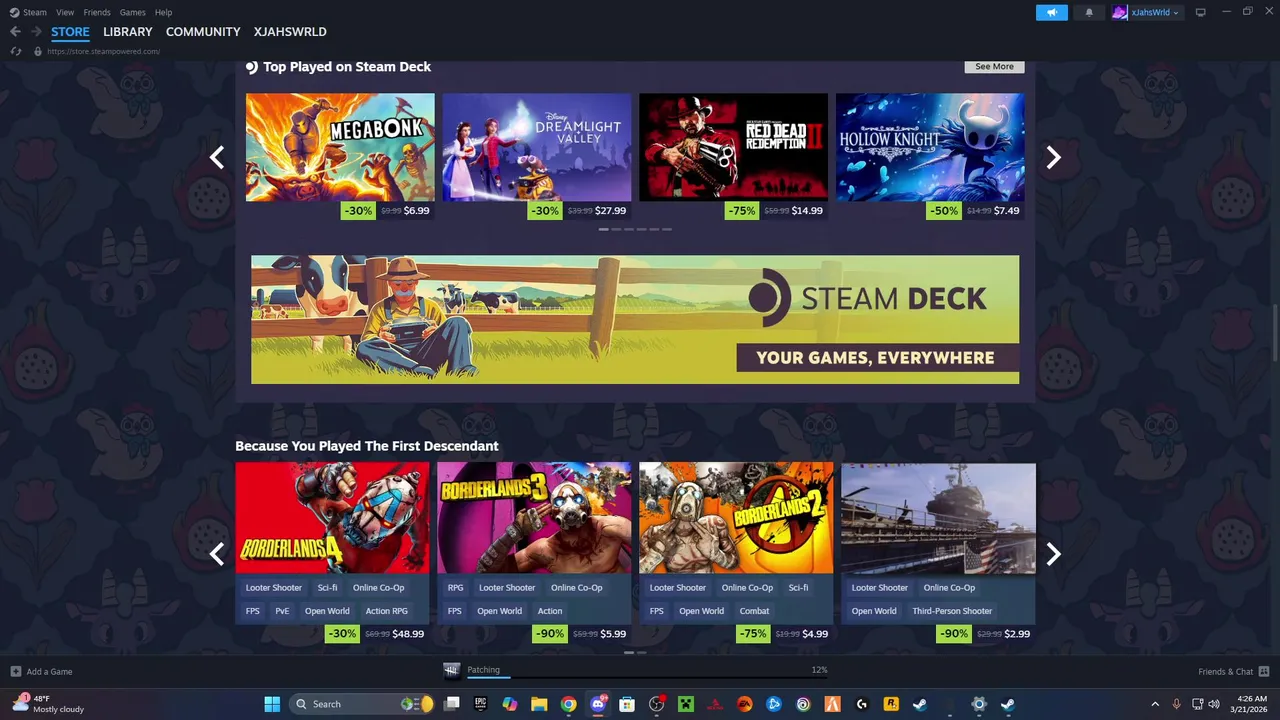Open Epic Games Launcher from taskbar
Viewport: 1280px width, 720px height.
[x=481, y=704]
